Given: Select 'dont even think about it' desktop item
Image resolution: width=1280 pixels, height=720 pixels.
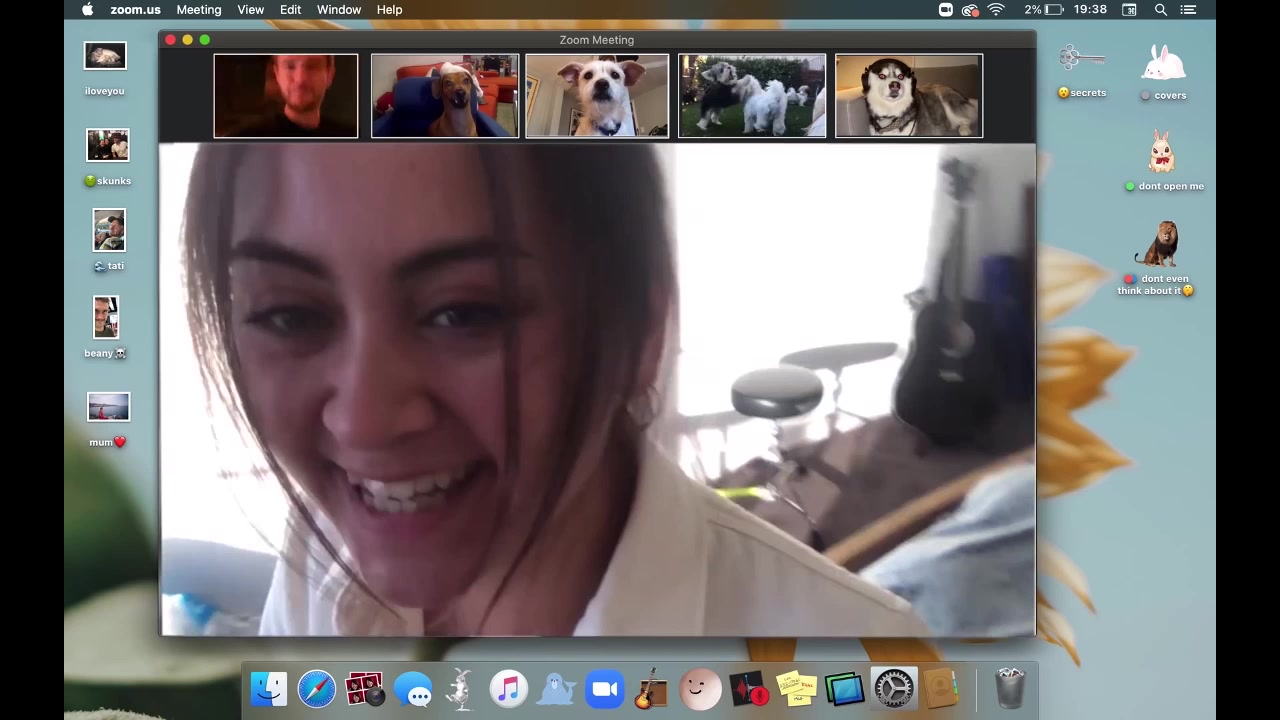Looking at the screenshot, I should tap(1157, 258).
